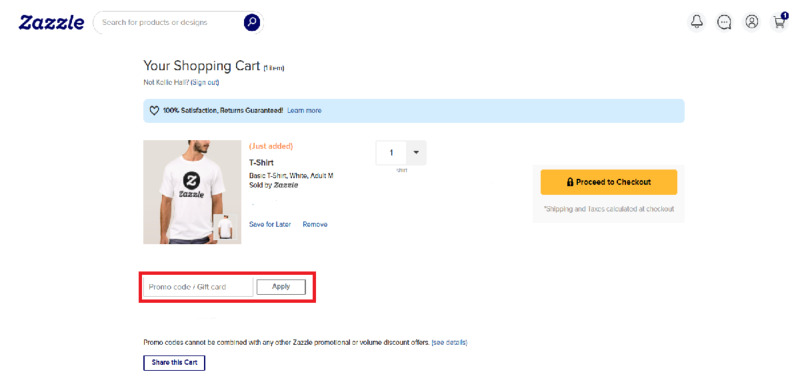Click the heart icon in satisfaction banner

[x=154, y=110]
